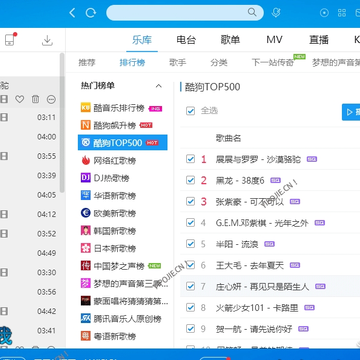Click the orange N icon for 酷狗飙升榜
Image resolution: width=360 pixels, height=360 pixels.
point(86,125)
